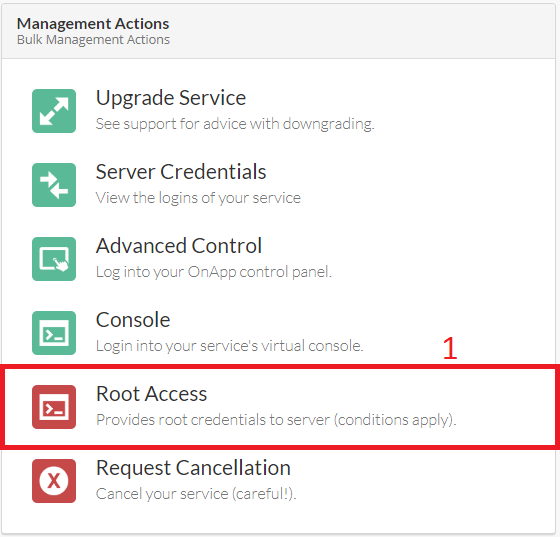Click the Management Actions panel title

pos(93,24)
